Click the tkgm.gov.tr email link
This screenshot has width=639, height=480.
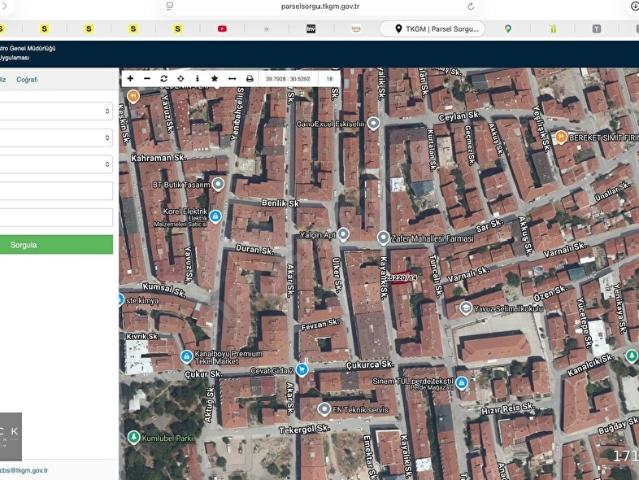24,470
